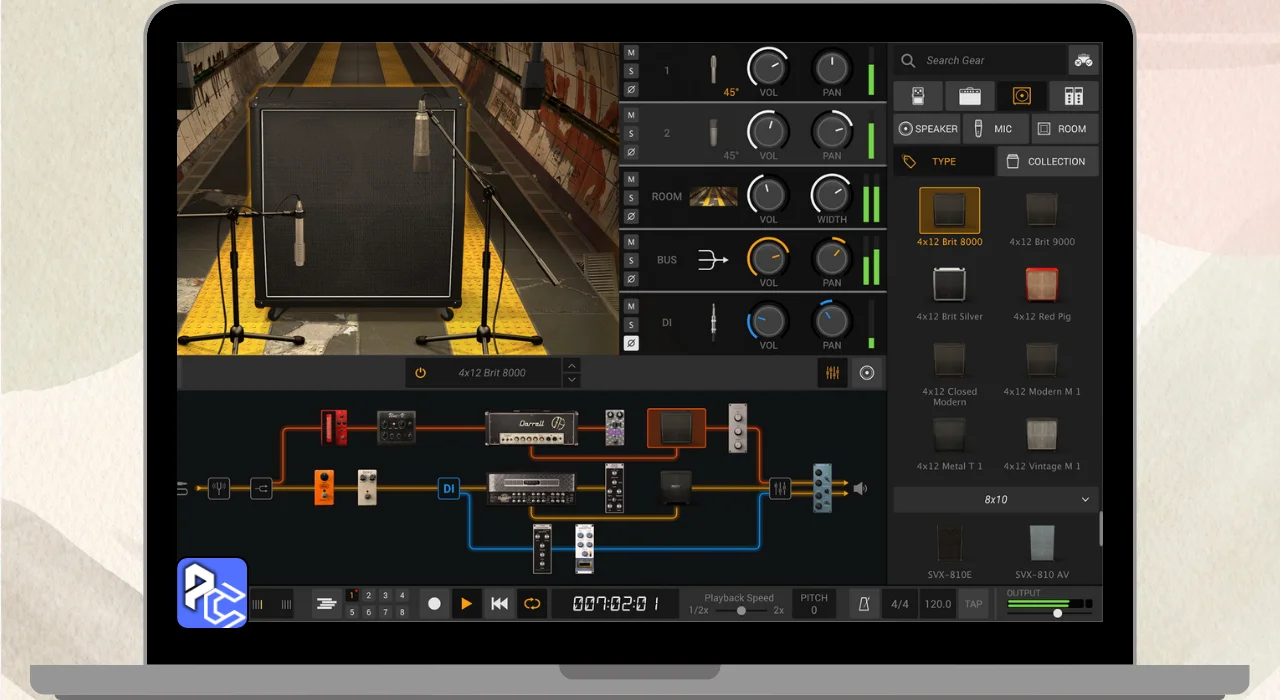Toggle phase invert on DI channel

631,343
